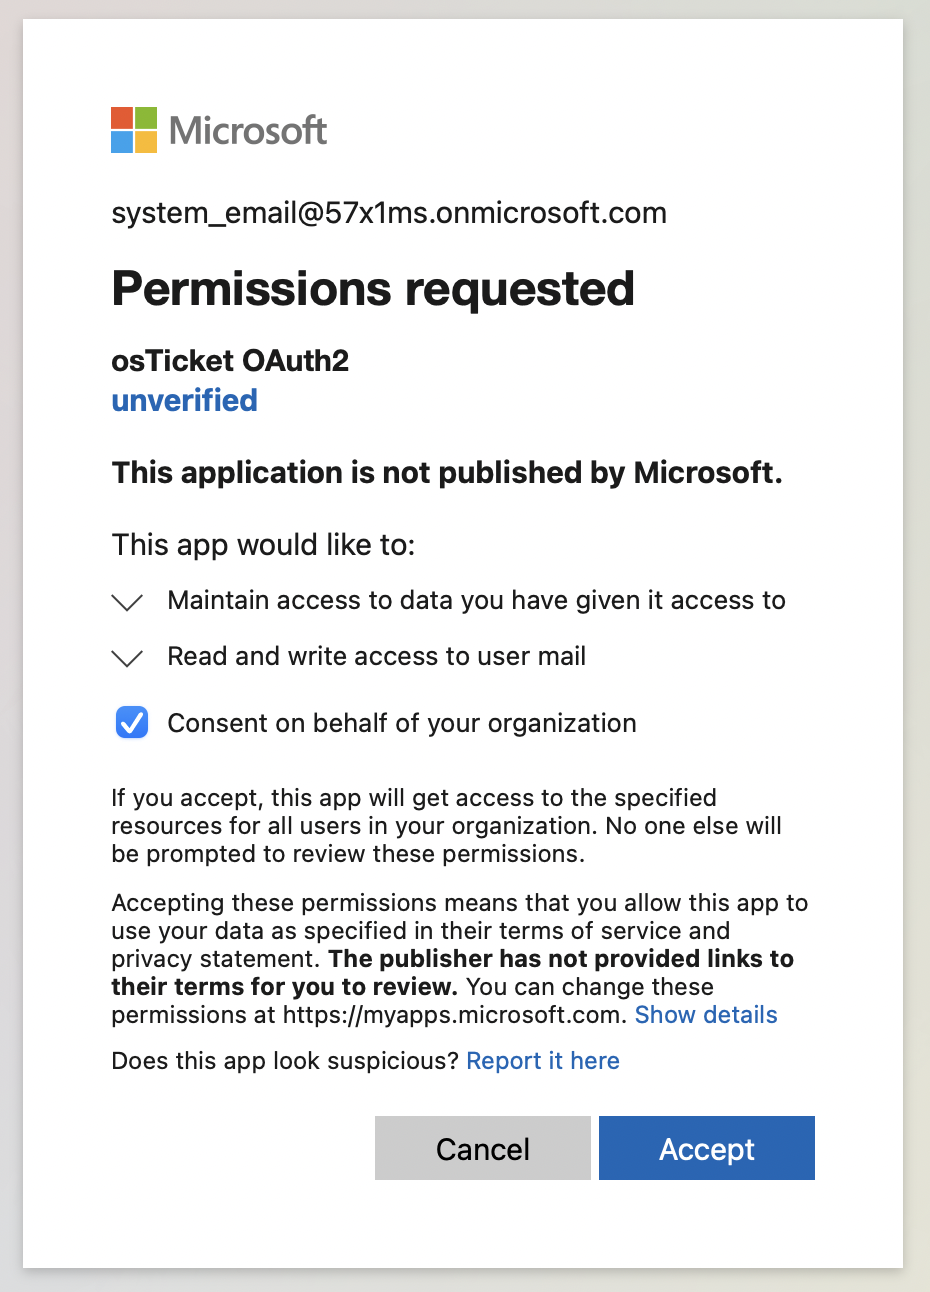The height and width of the screenshot is (1292, 930).
Task: Click the Microsoft wordmark text
Action: (248, 130)
